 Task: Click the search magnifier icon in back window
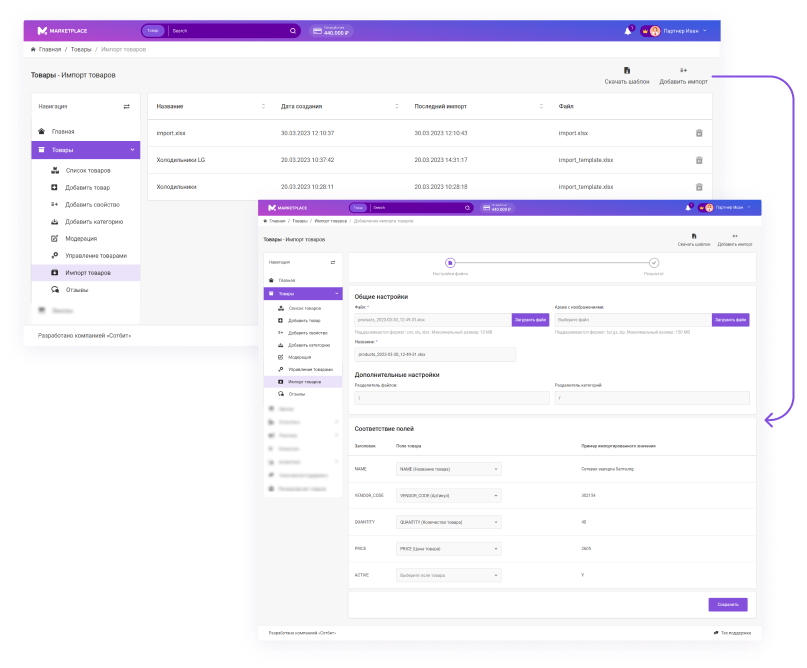[x=292, y=31]
